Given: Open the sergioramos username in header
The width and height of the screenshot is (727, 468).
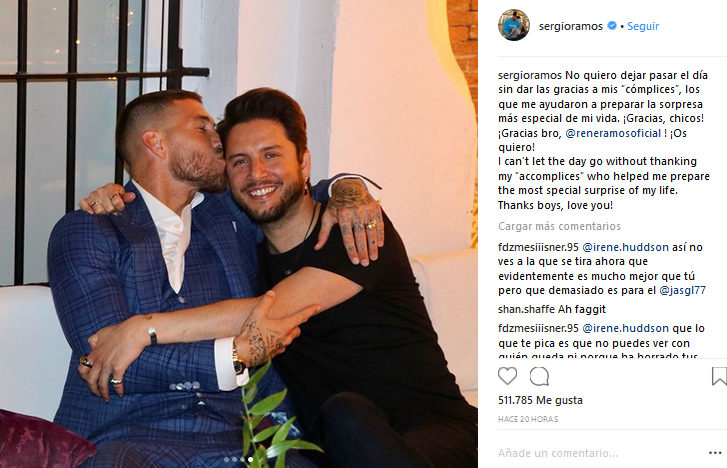Looking at the screenshot, I should [571, 26].
